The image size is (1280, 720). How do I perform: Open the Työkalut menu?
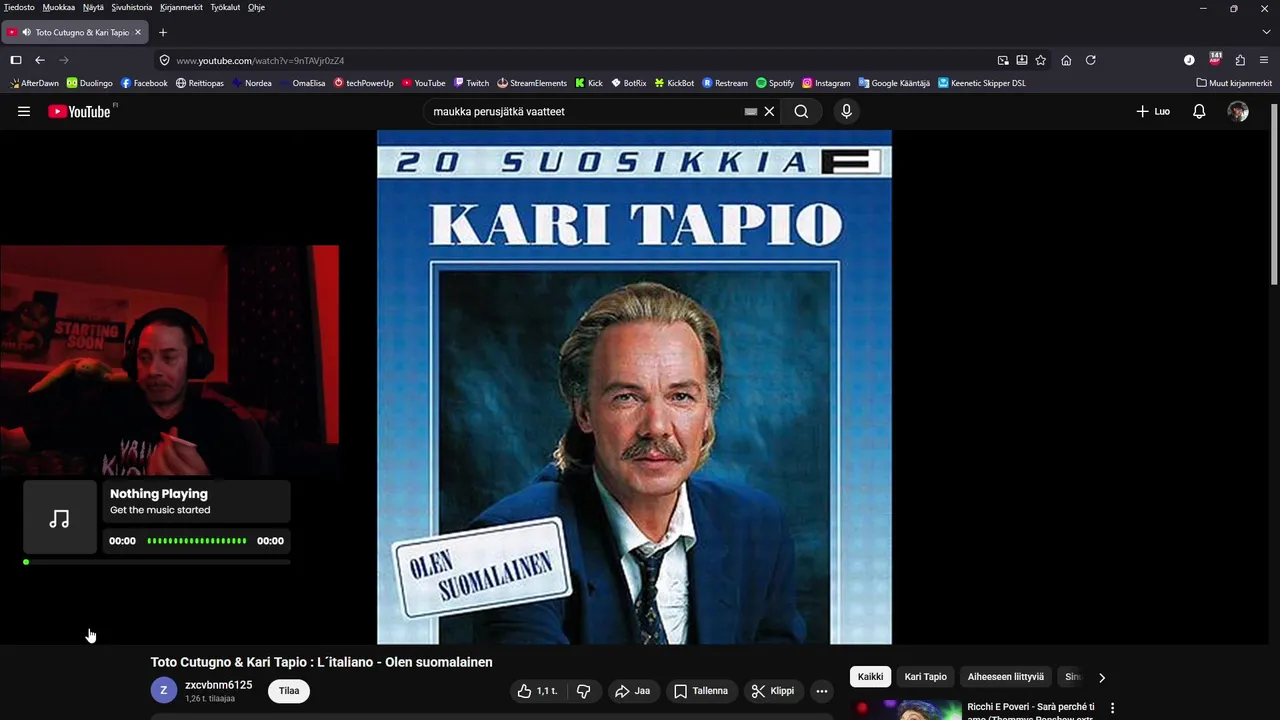tap(225, 7)
